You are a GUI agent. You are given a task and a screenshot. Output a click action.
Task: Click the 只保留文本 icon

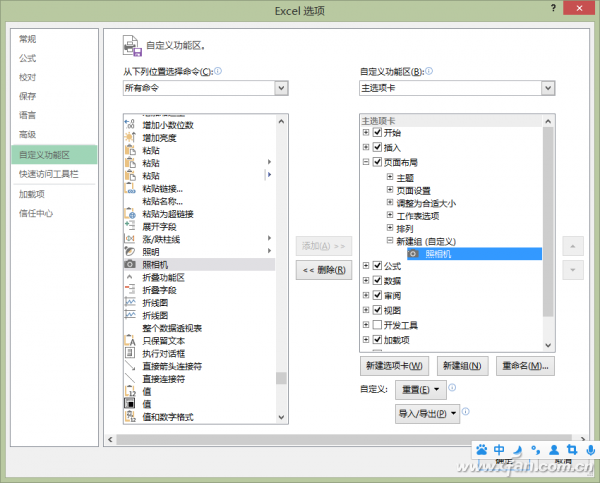[130, 341]
